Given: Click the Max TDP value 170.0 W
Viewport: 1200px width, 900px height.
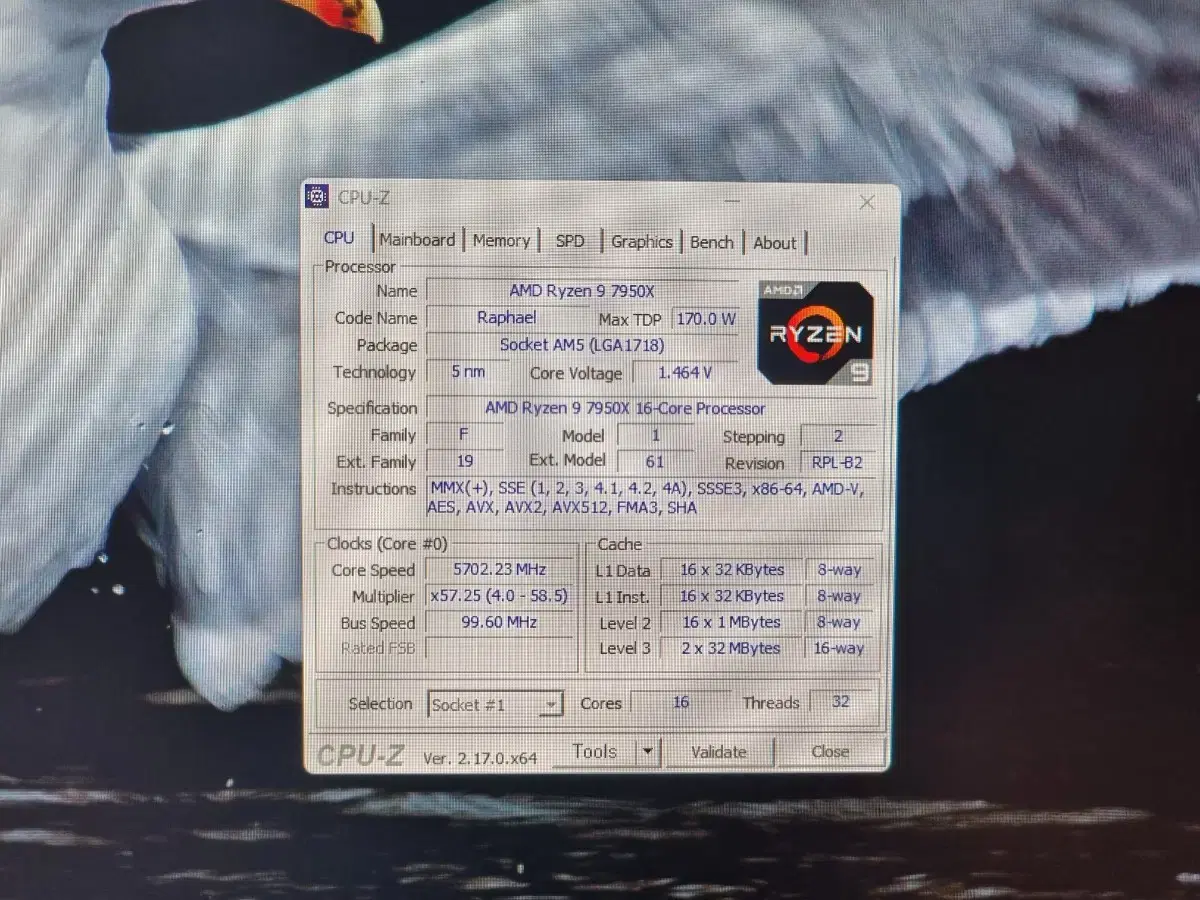Looking at the screenshot, I should pyautogui.click(x=706, y=320).
